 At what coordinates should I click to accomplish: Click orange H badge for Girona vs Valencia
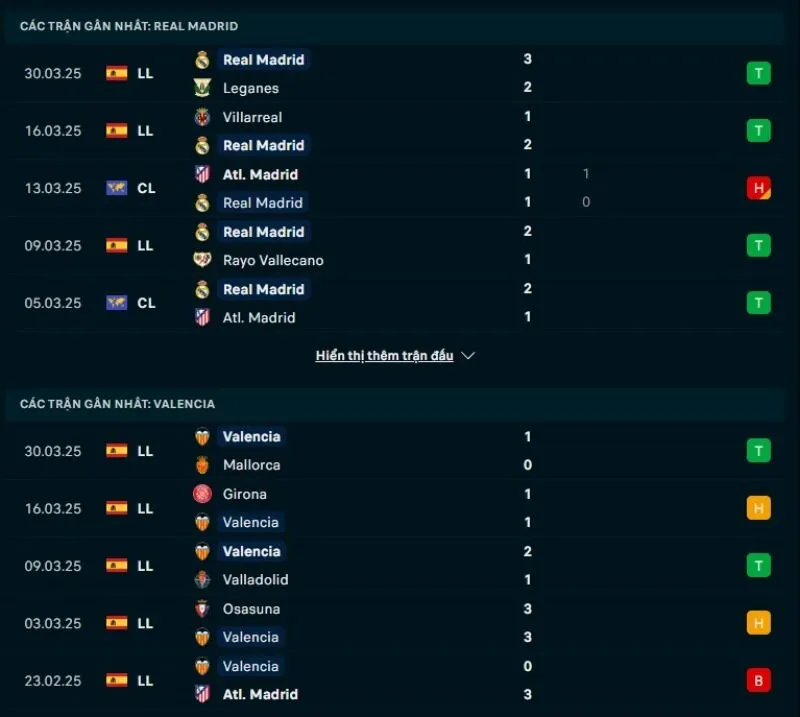[x=758, y=508]
